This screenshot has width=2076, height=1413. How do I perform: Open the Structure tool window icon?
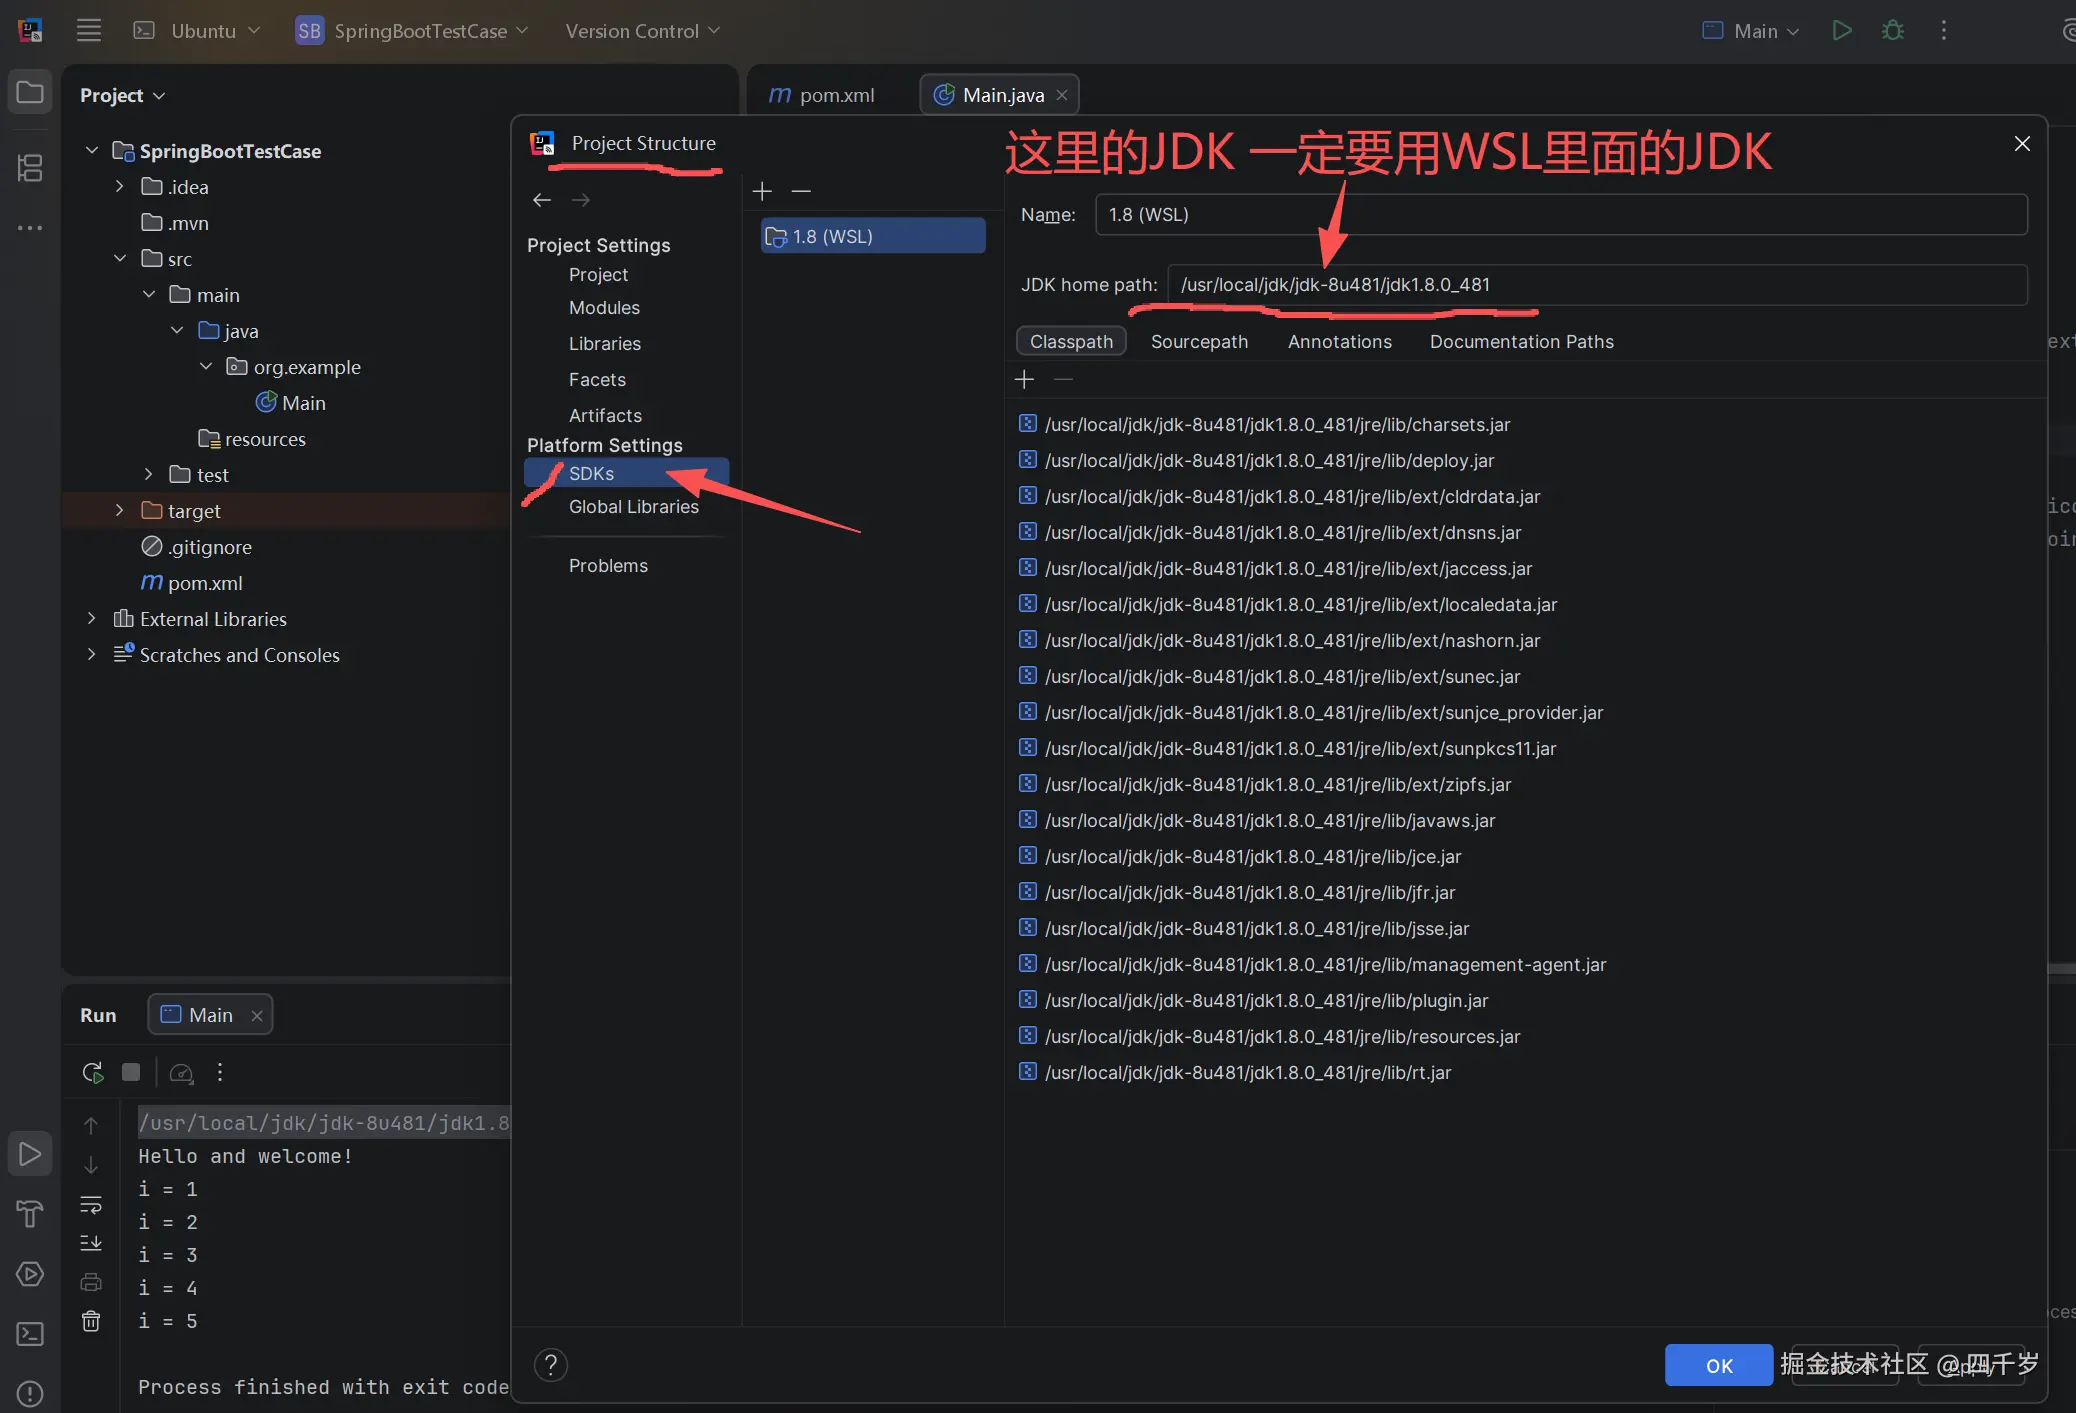[x=30, y=168]
